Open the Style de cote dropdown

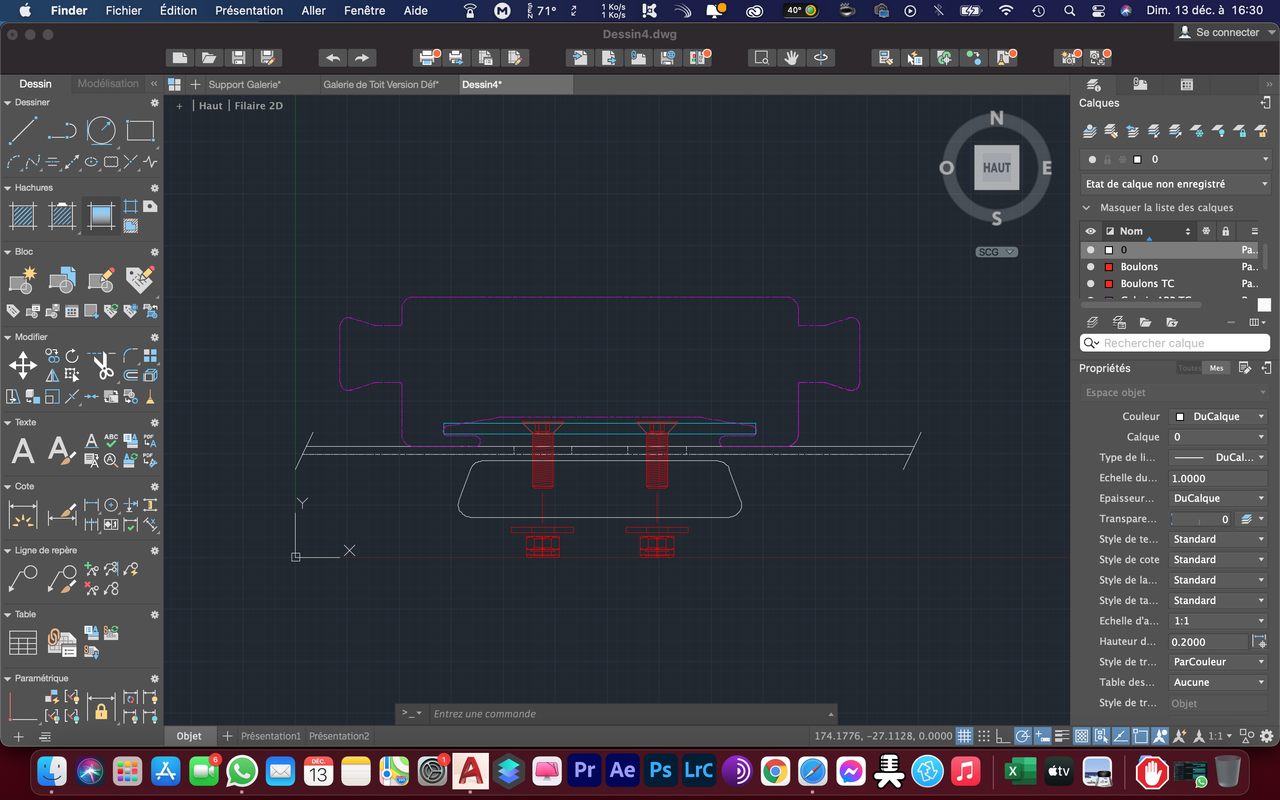tap(1218, 559)
